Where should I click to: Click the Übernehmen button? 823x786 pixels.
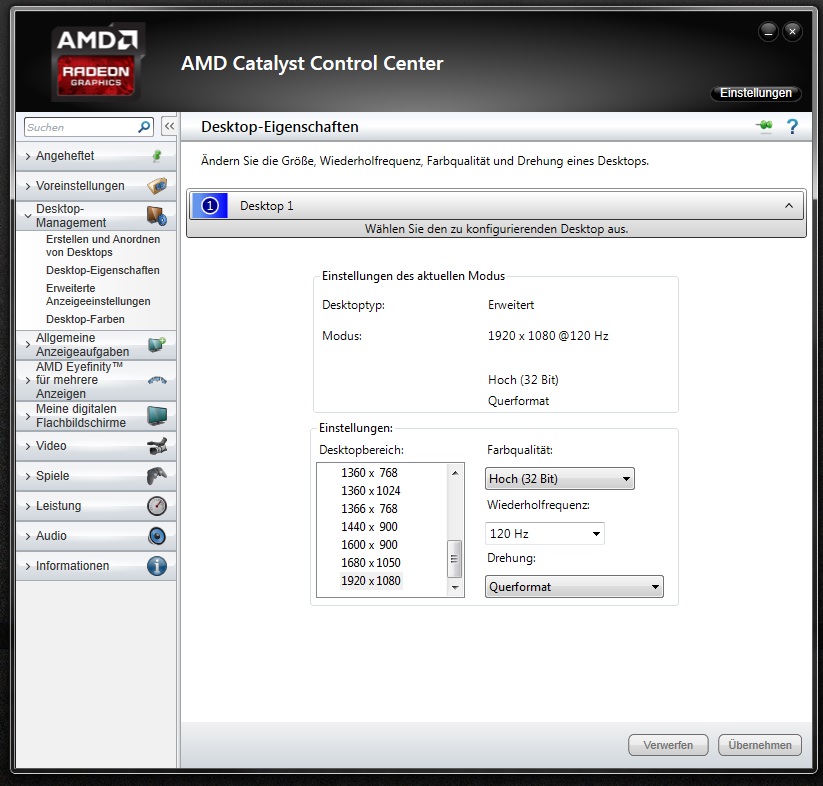[759, 745]
